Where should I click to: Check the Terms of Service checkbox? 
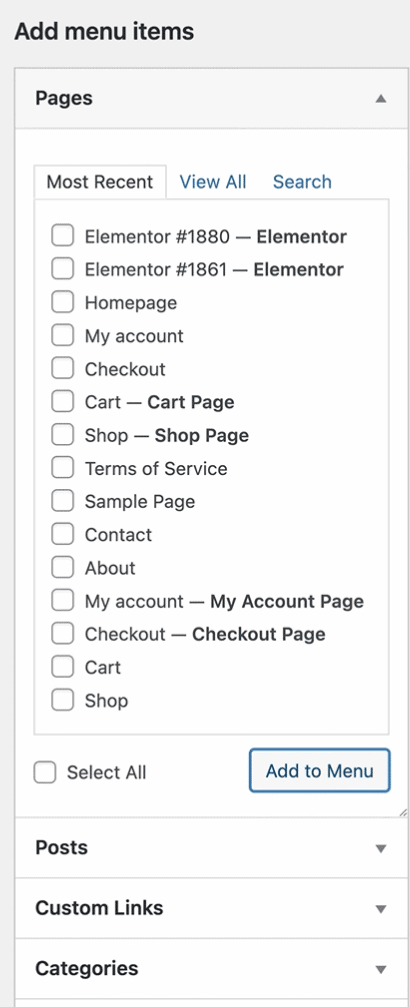point(62,468)
